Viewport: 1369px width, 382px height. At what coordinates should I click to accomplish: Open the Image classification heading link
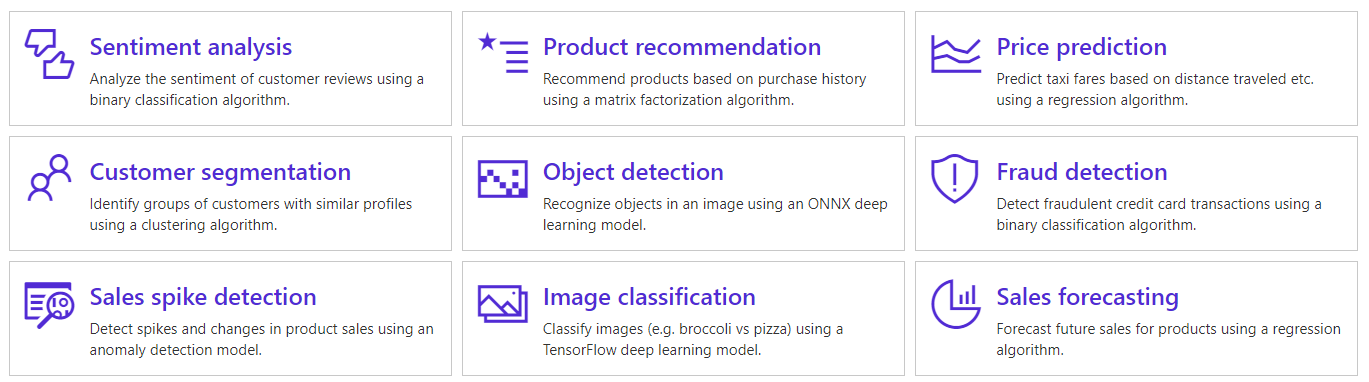(x=649, y=297)
